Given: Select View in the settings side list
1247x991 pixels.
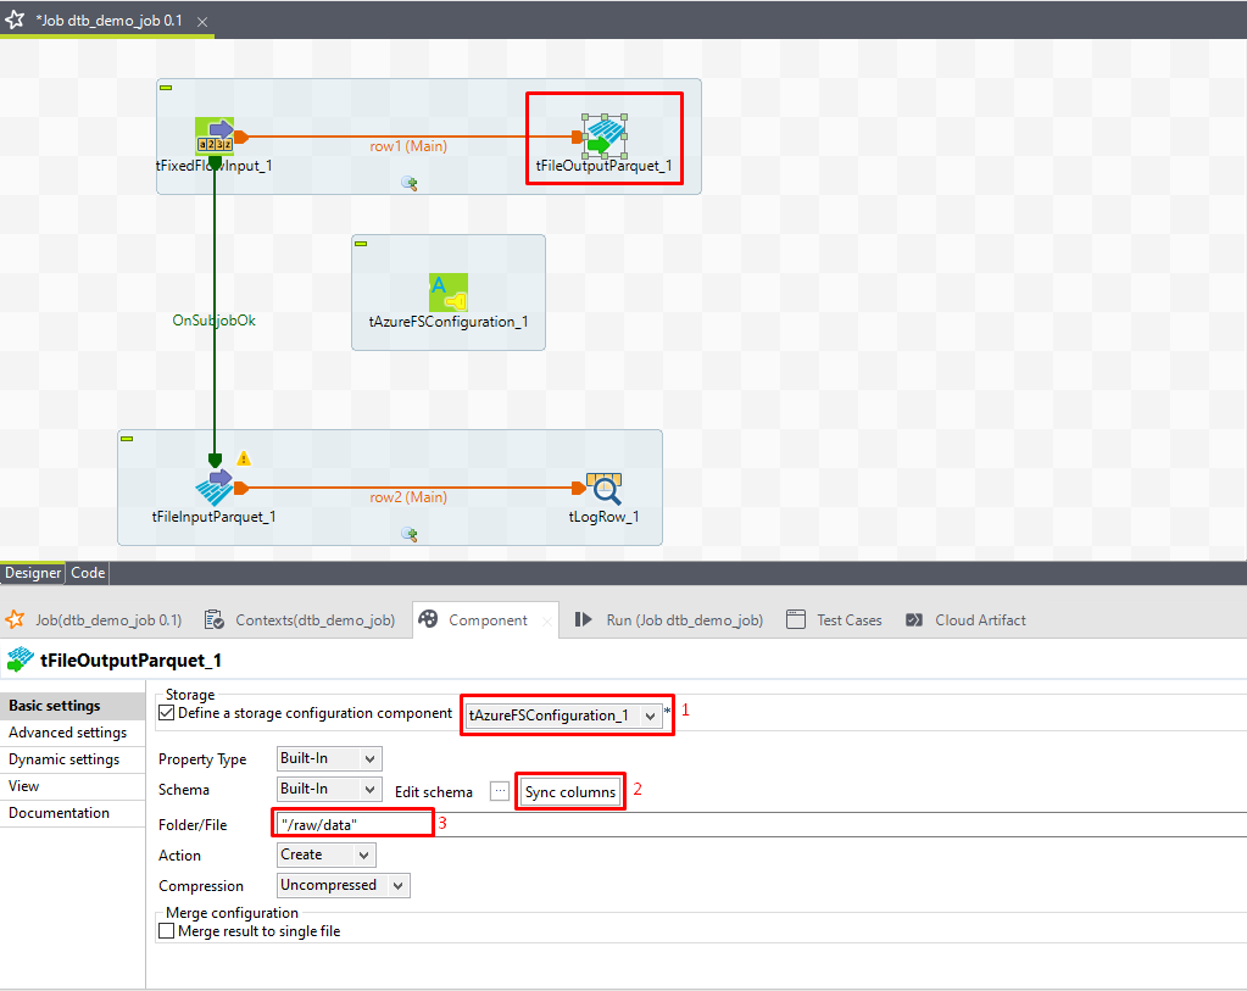Looking at the screenshot, I should pos(72,786).
